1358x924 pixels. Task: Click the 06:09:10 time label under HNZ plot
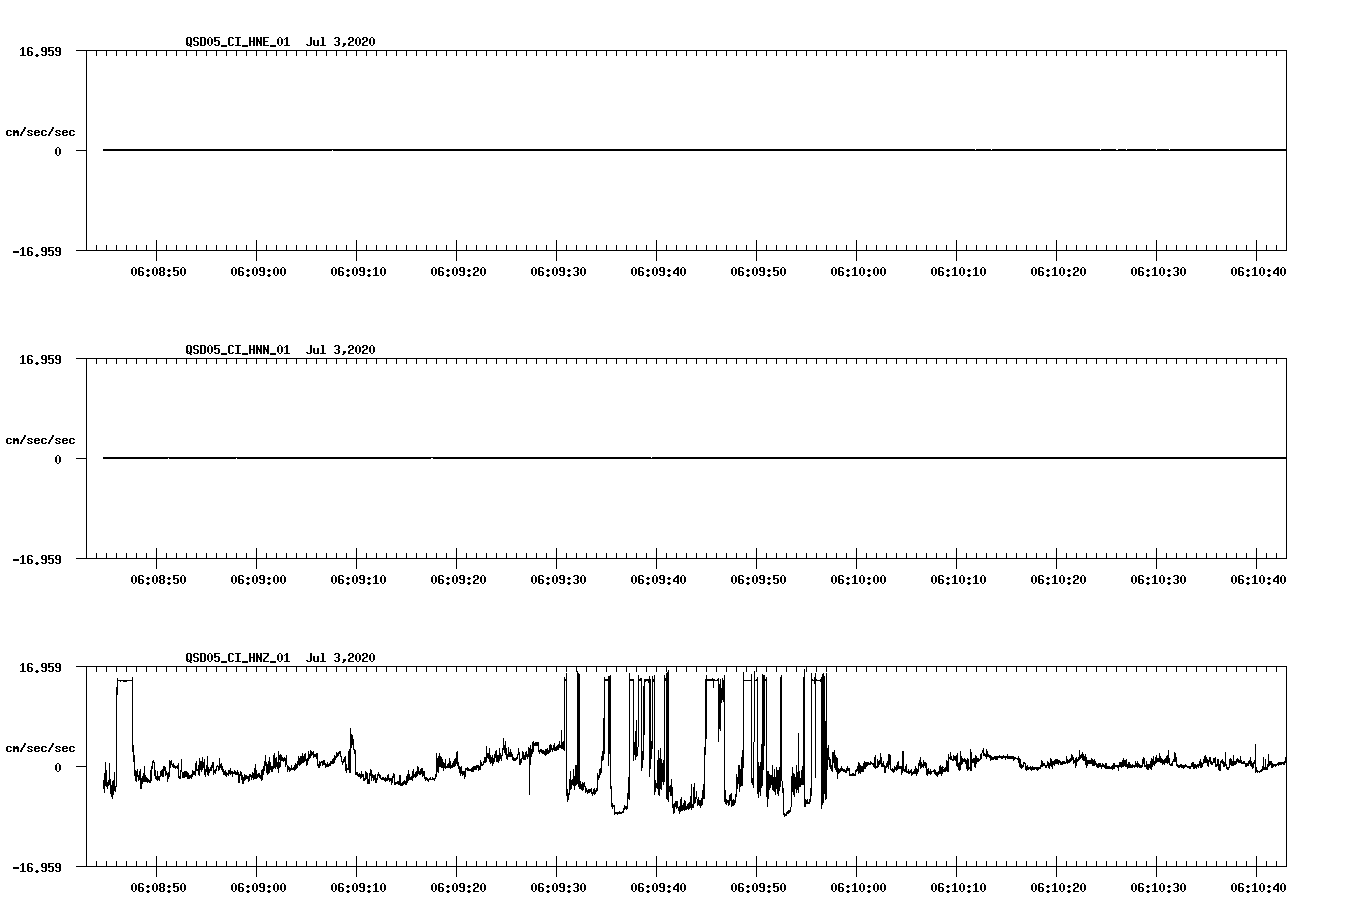[358, 888]
